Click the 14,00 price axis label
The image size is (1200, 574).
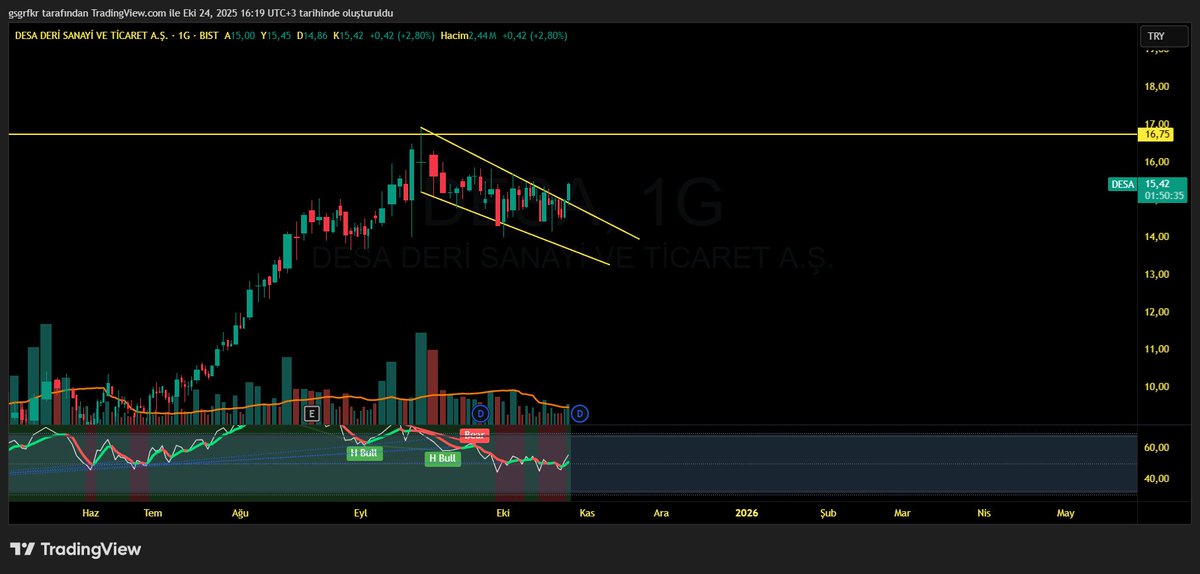tap(1157, 237)
